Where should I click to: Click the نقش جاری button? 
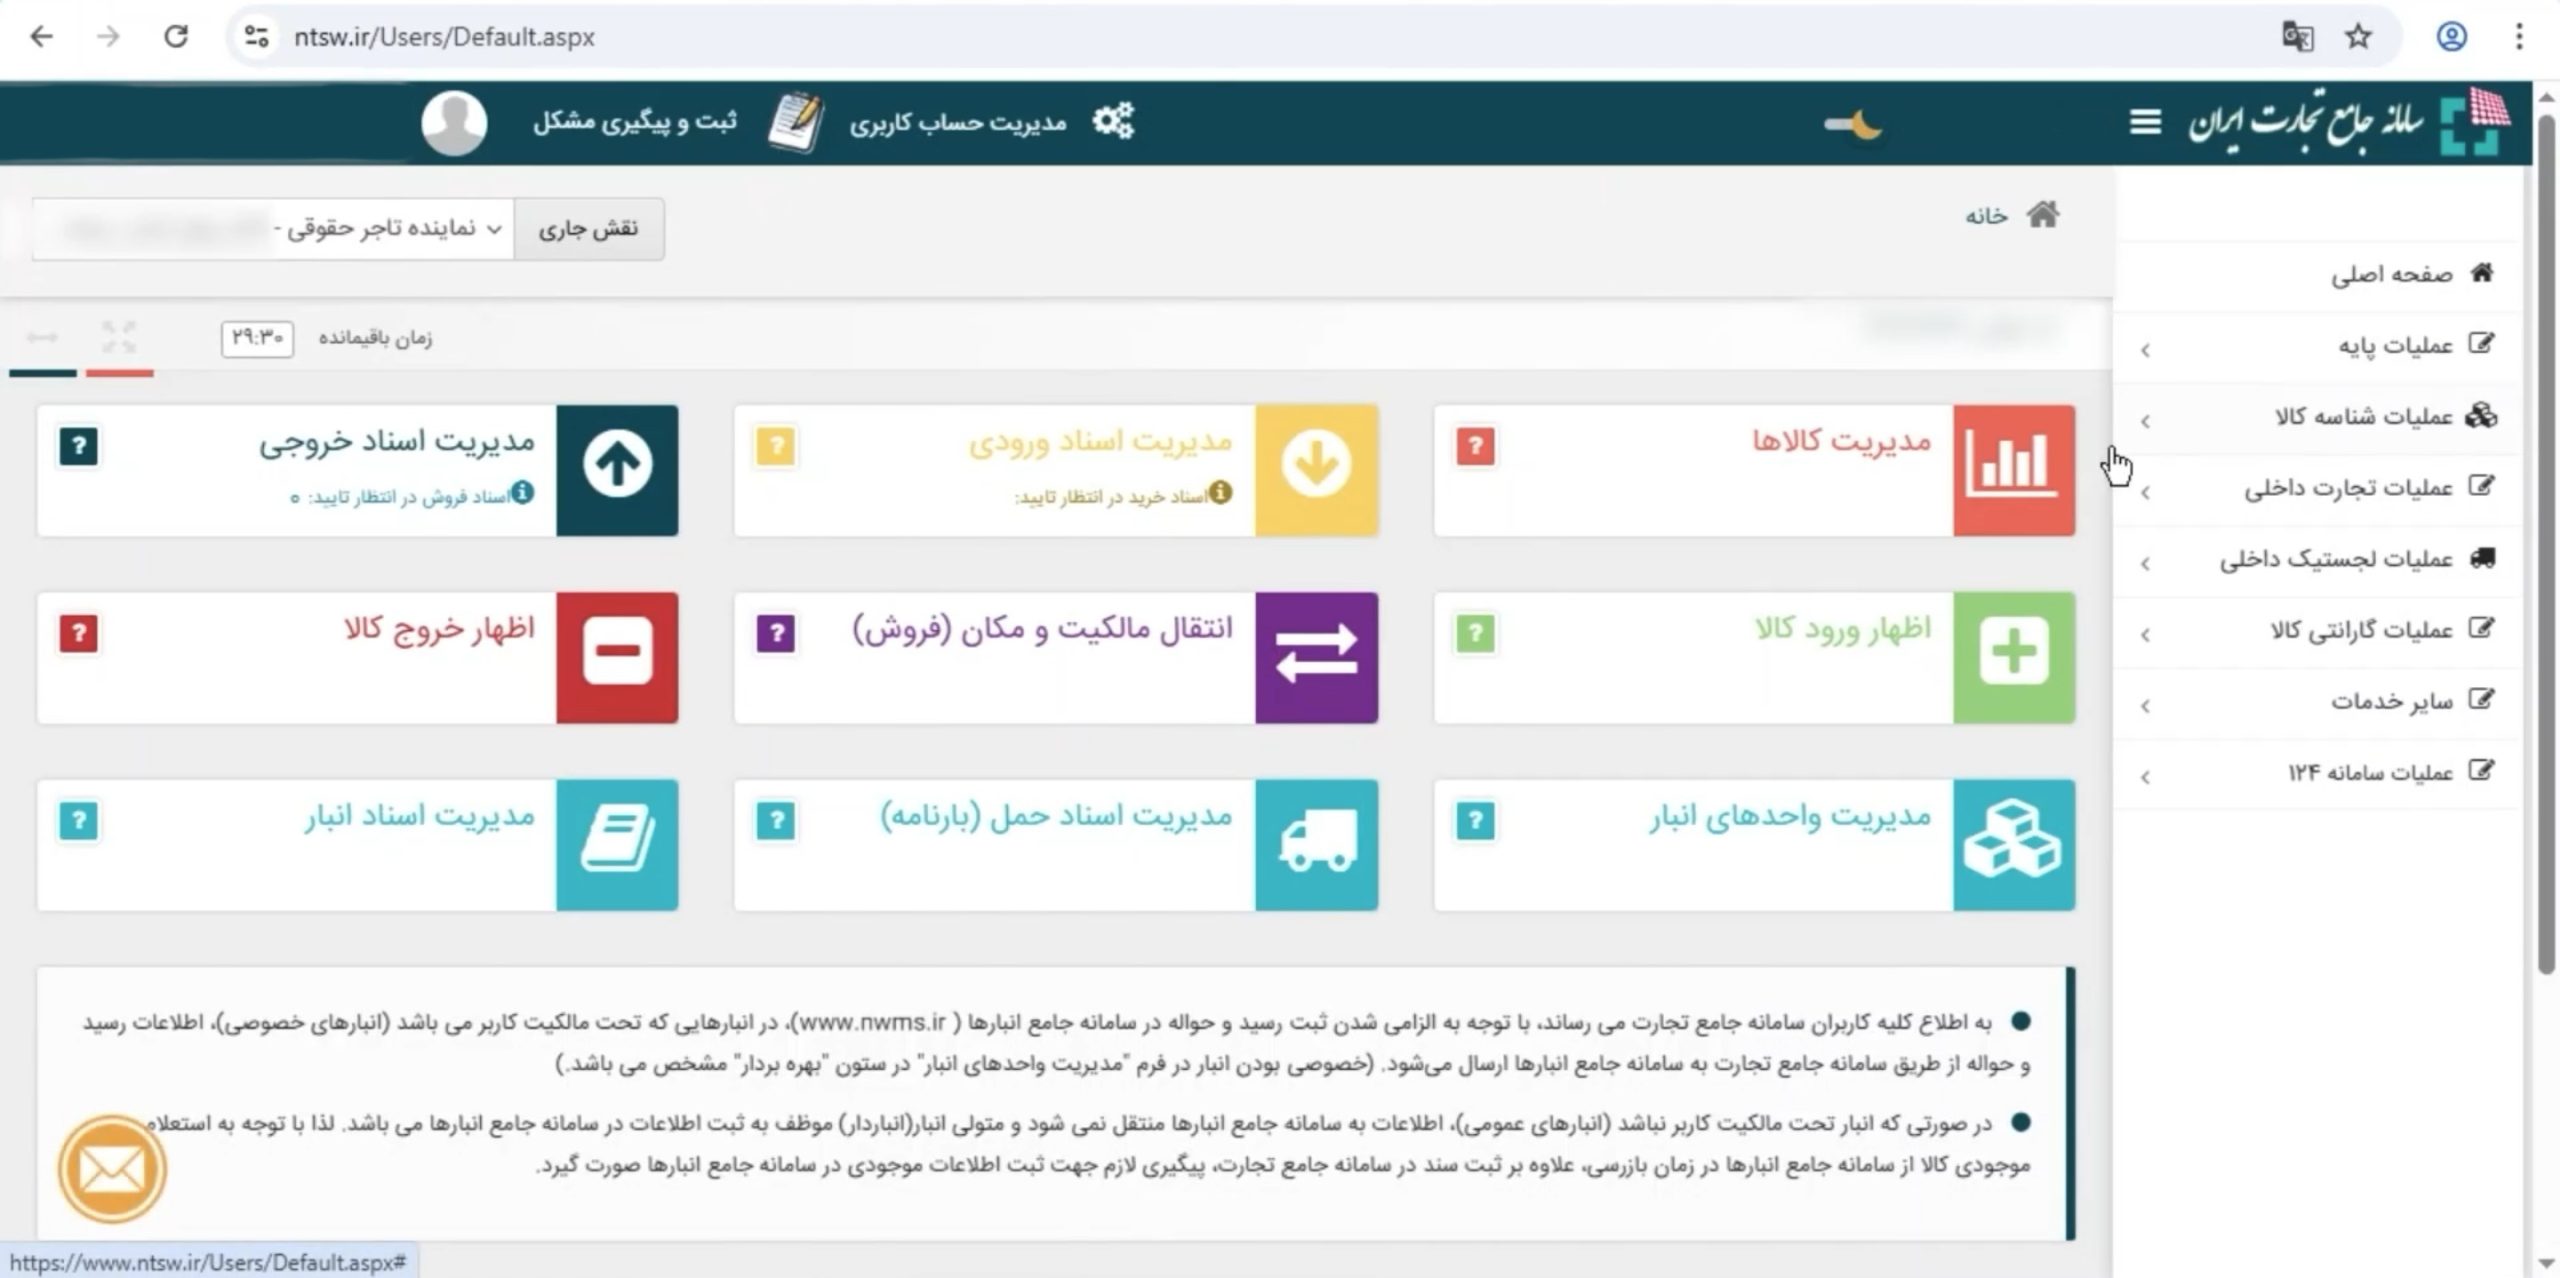[588, 228]
